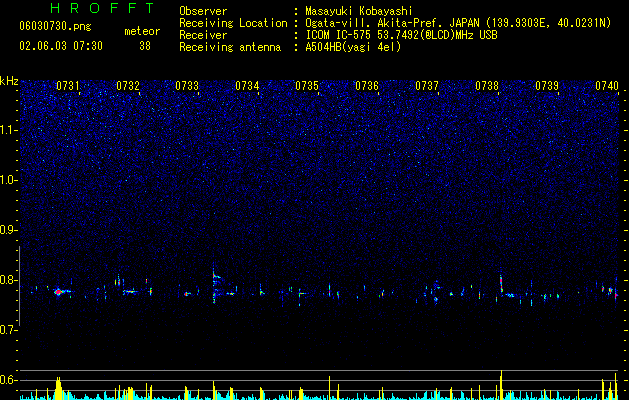Click the Observer label
Image resolution: width=629 pixels, height=400 pixels.
click(203, 11)
